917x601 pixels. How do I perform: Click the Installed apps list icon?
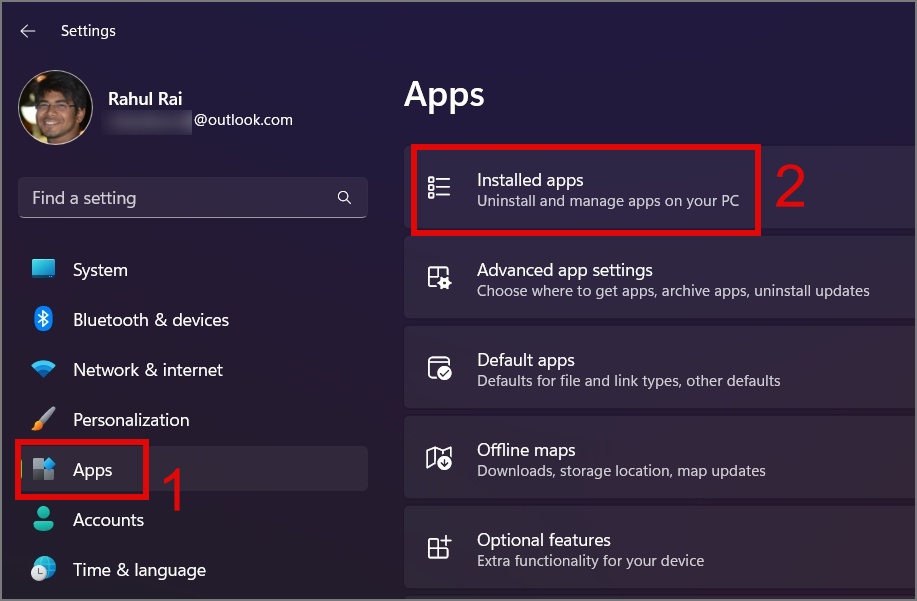point(439,188)
